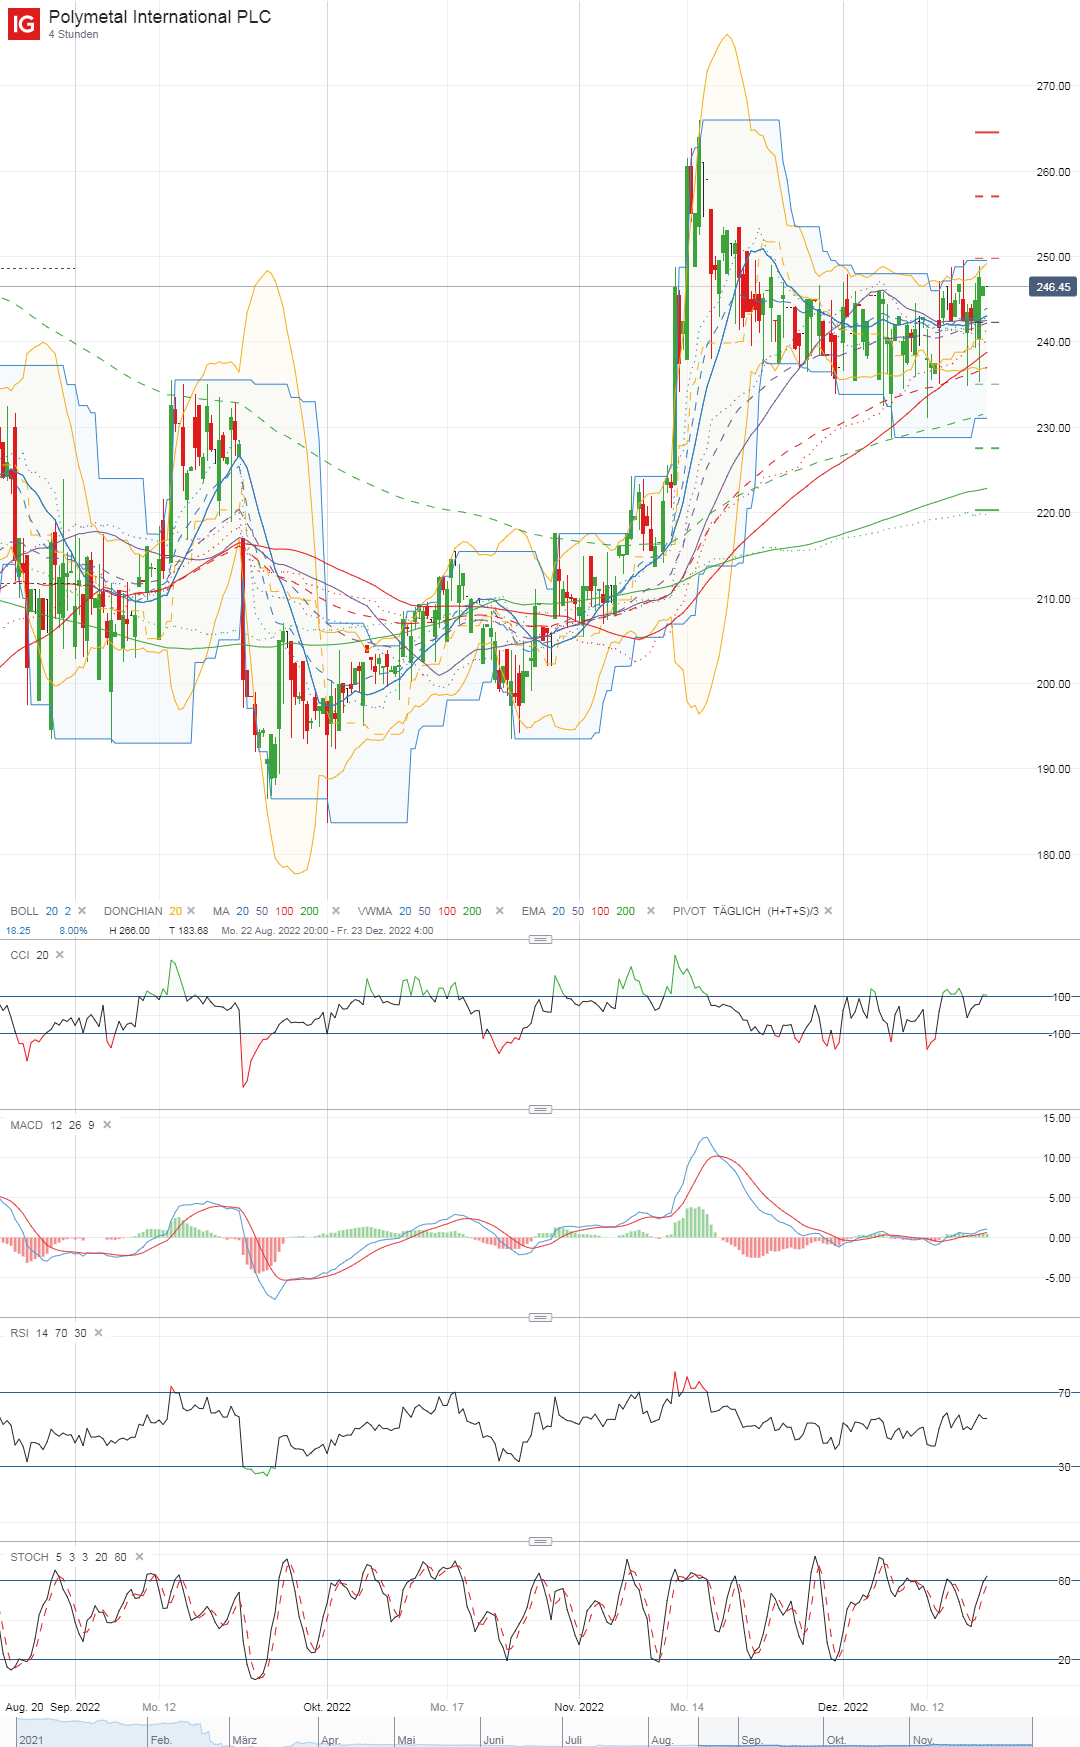Click the date range text below indicators
Viewport: 1080px width, 1747px height.
[327, 931]
